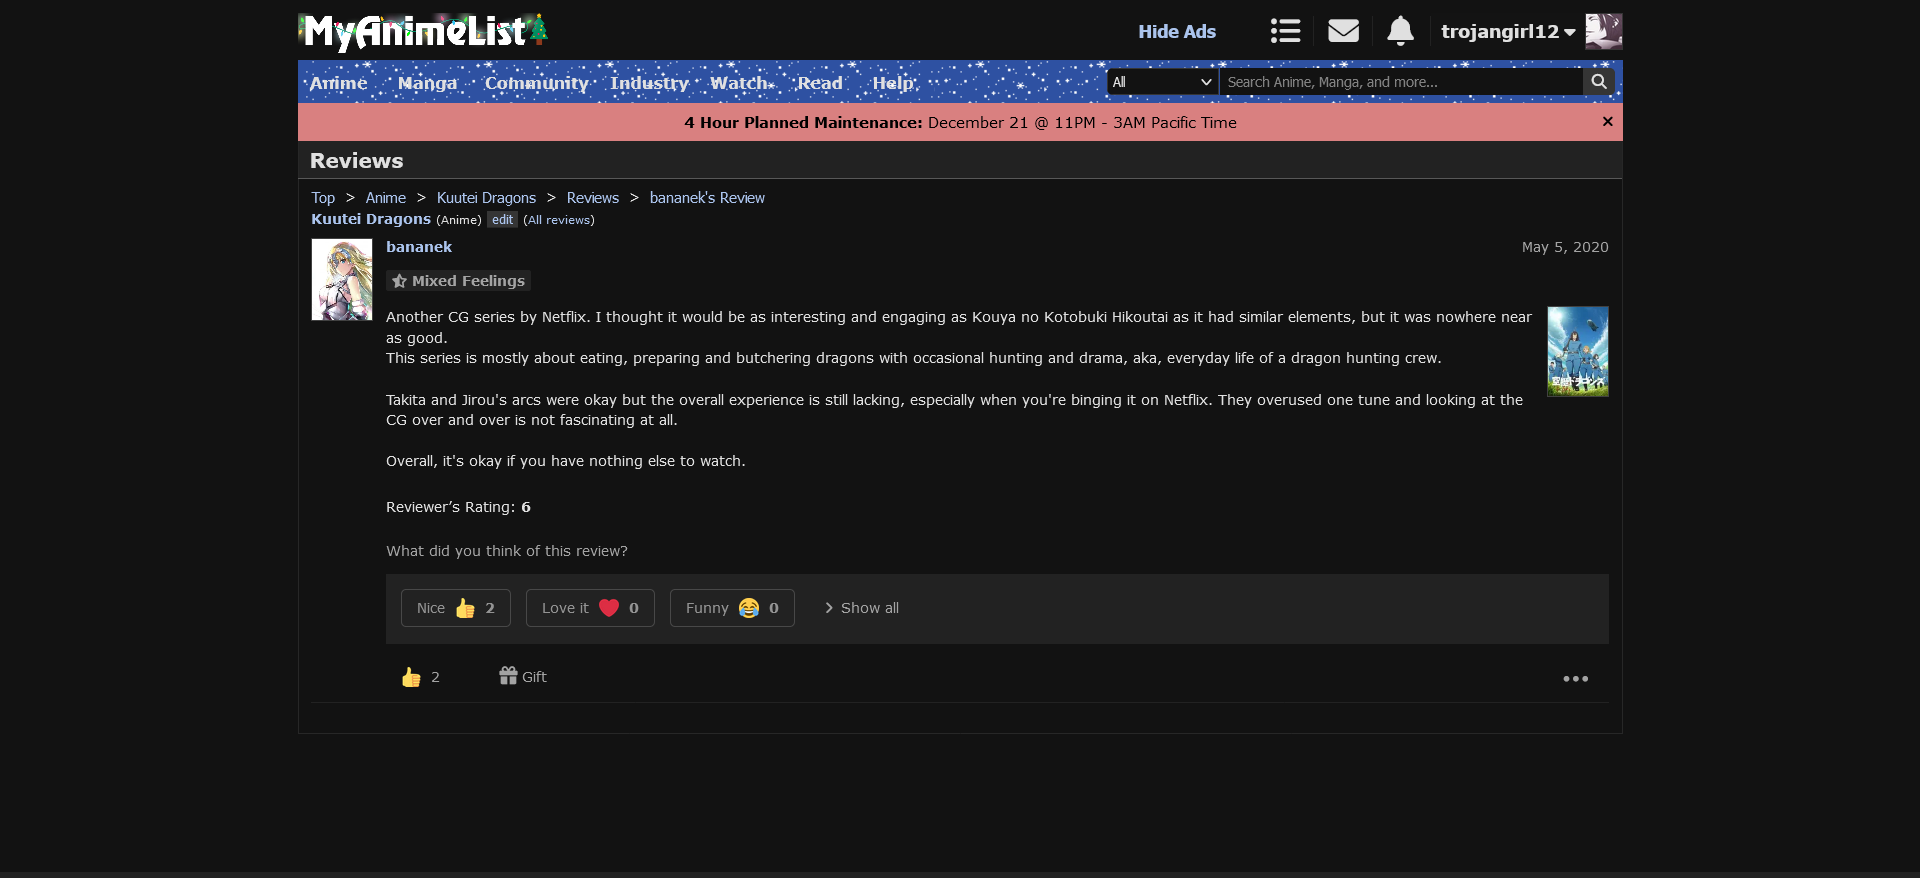Open the All search category dropdown
Viewport: 1920px width, 878px height.
[x=1162, y=82]
